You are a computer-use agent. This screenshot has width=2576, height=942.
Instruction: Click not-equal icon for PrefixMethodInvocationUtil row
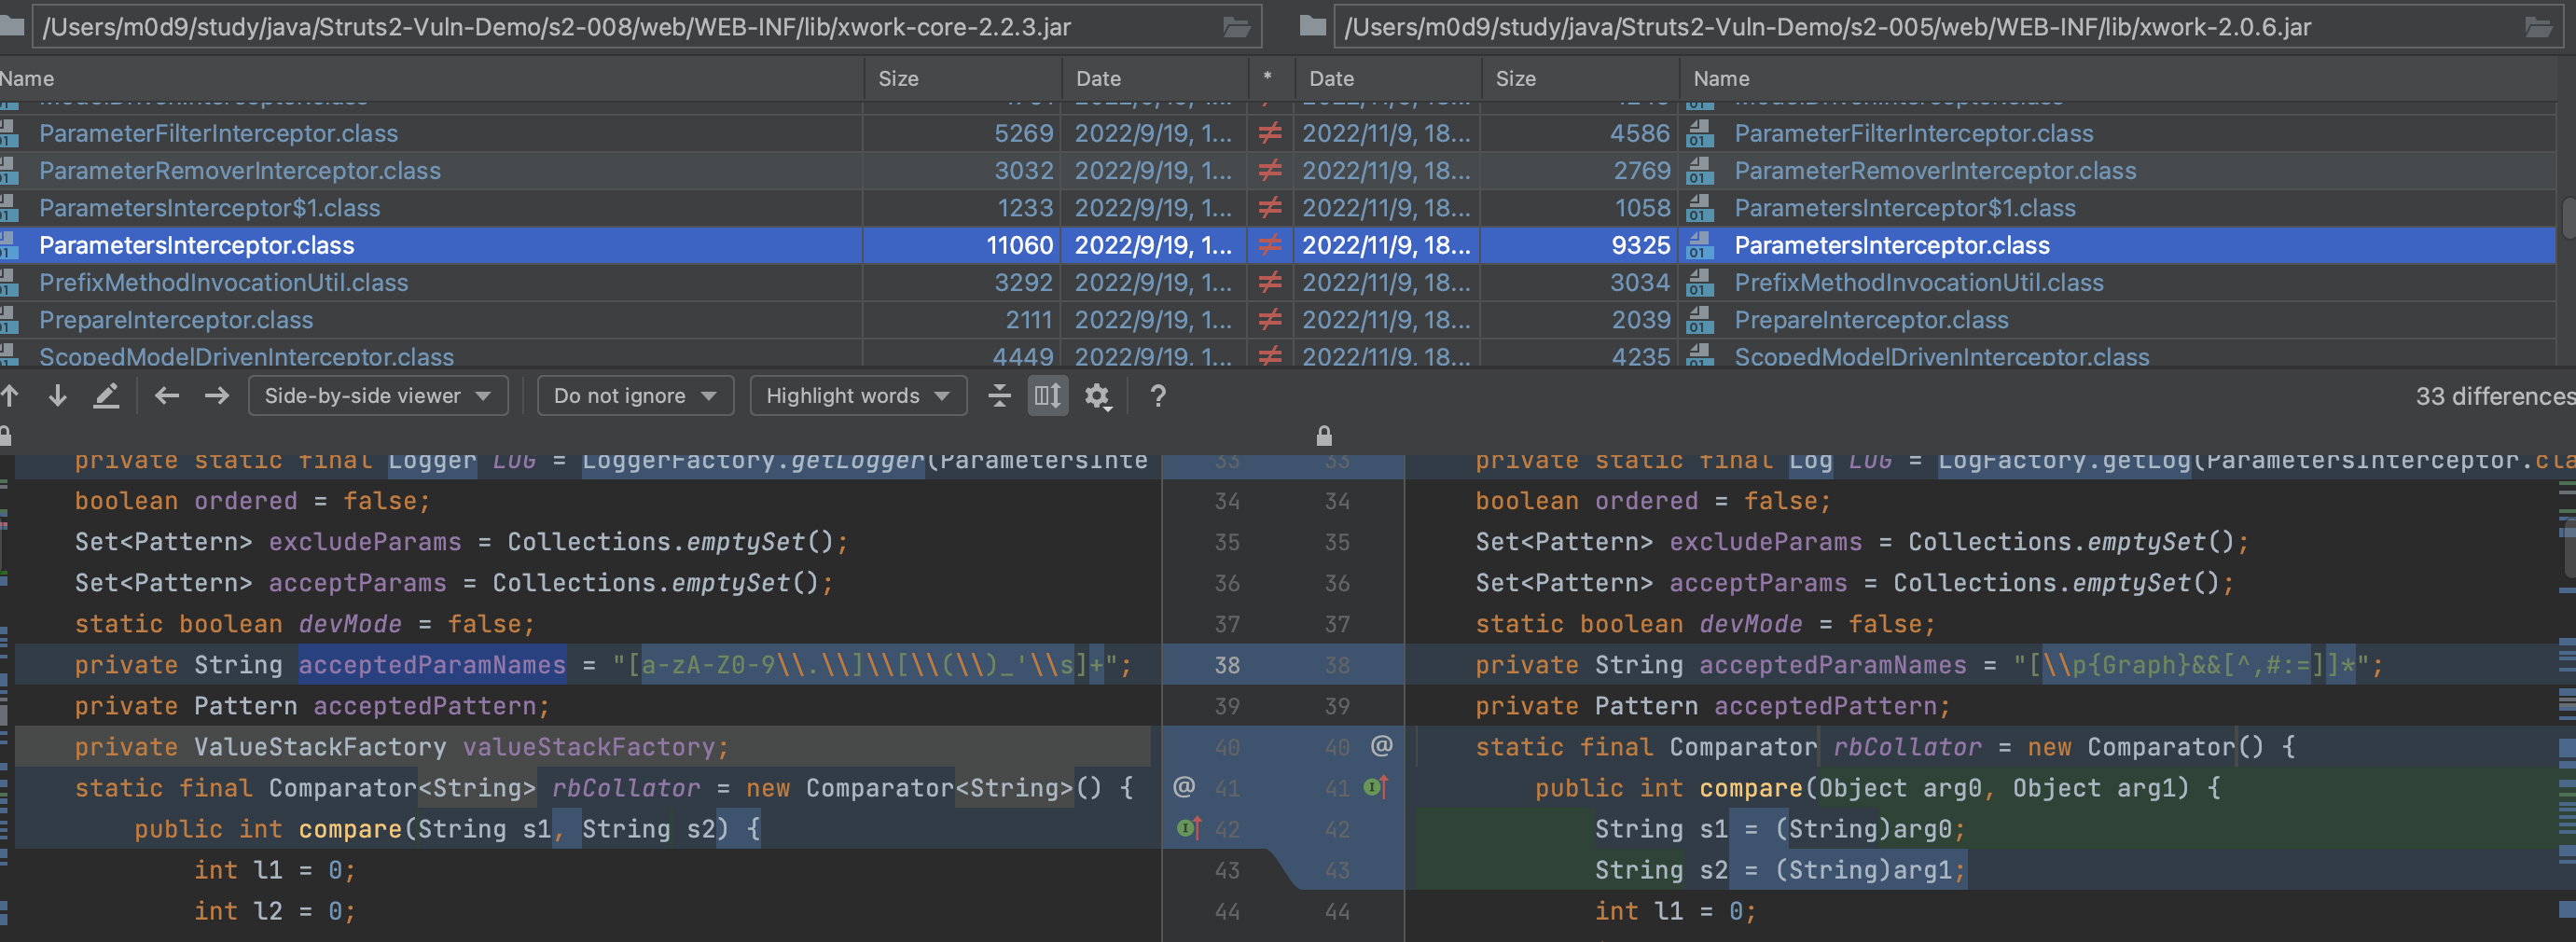[1270, 283]
